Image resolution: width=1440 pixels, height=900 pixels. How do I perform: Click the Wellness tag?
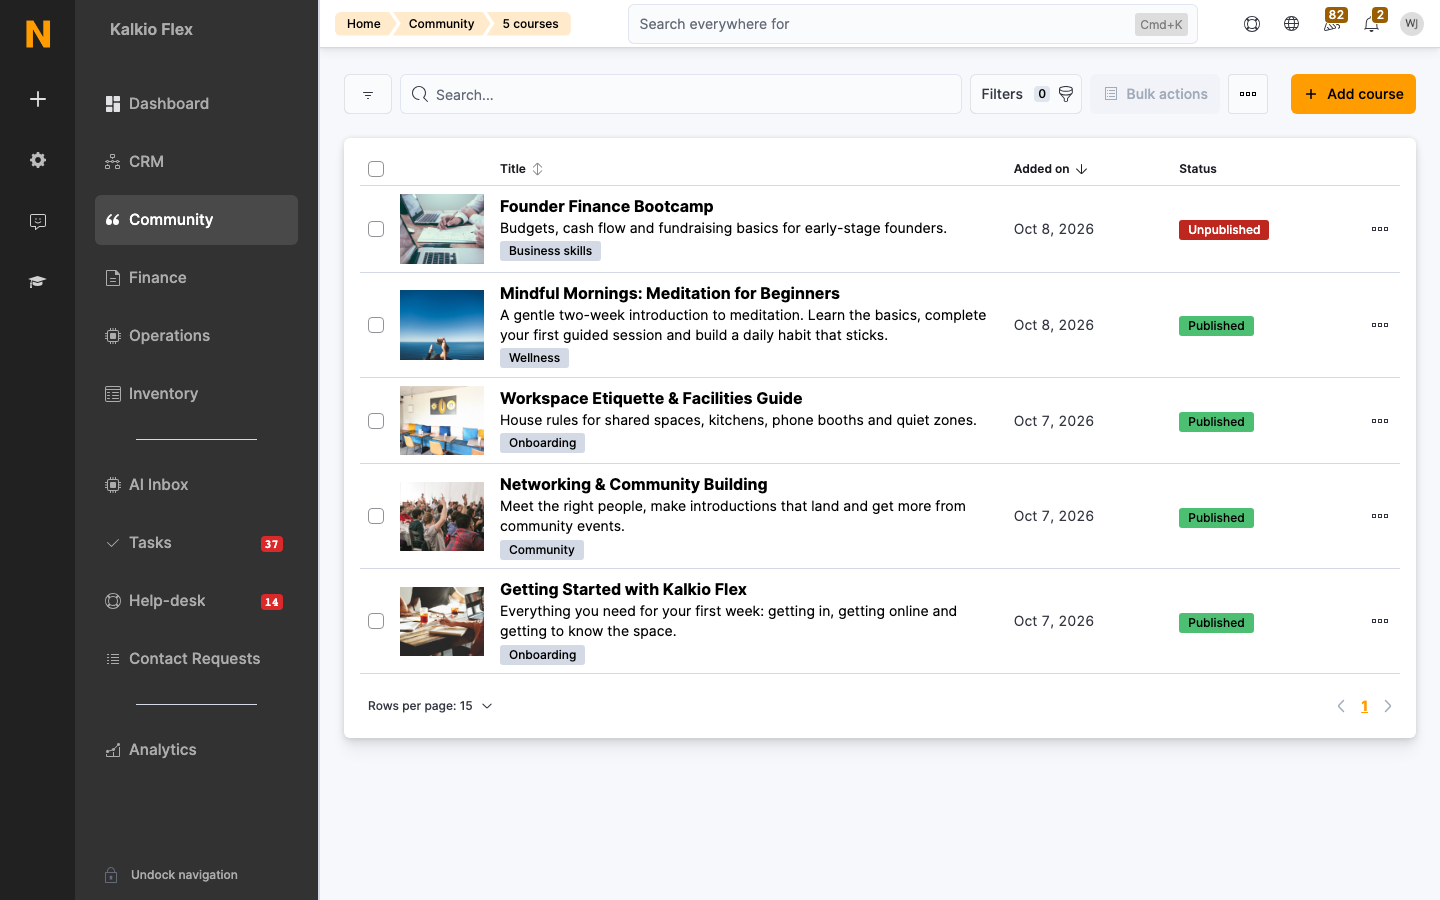point(534,358)
